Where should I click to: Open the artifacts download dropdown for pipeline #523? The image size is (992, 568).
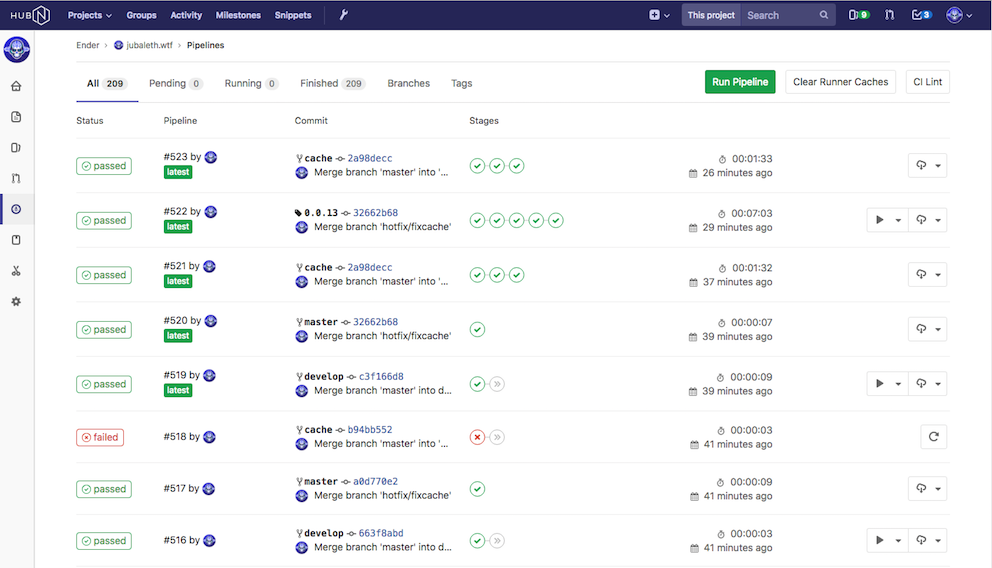click(x=927, y=166)
